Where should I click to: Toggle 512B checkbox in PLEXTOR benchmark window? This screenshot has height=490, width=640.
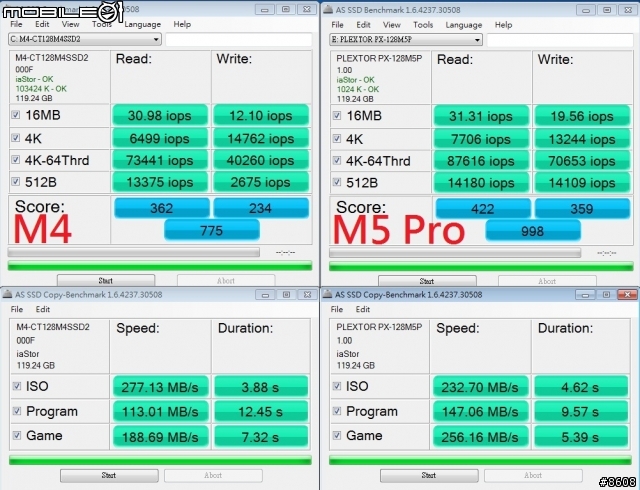click(337, 182)
